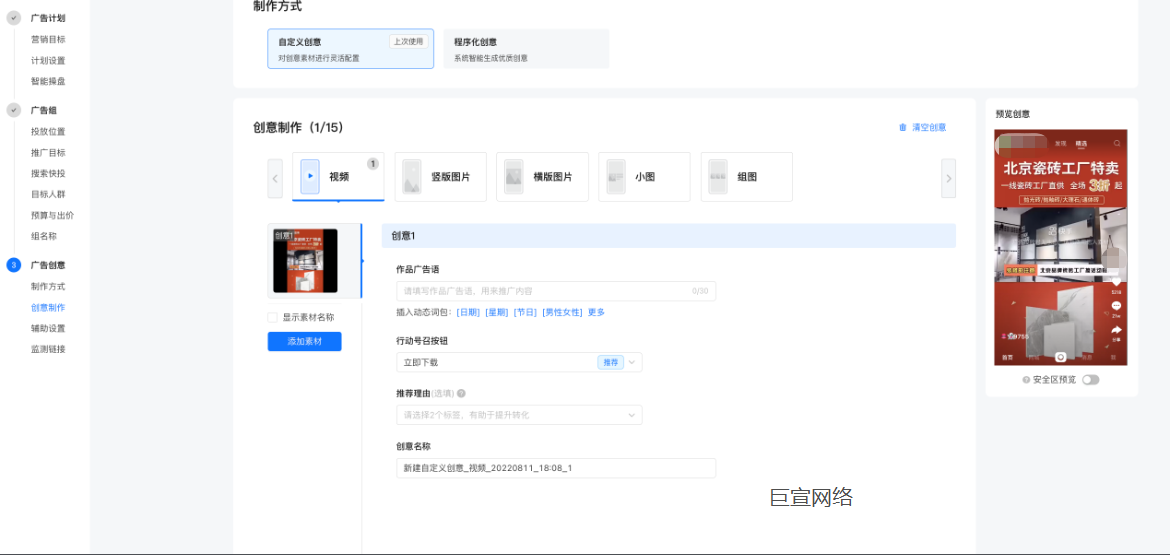Go to 推广目标 in the sidebar
The height and width of the screenshot is (555, 1170).
[x=48, y=153]
